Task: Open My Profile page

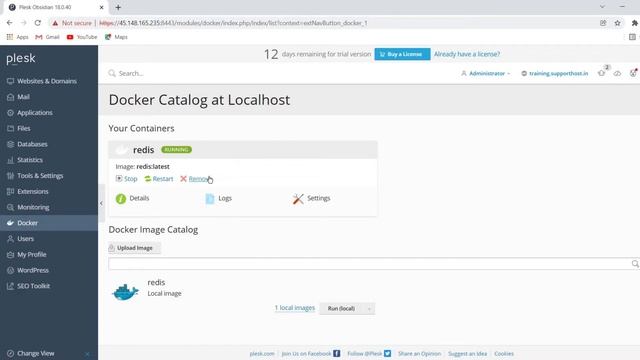Action: pos(27,254)
